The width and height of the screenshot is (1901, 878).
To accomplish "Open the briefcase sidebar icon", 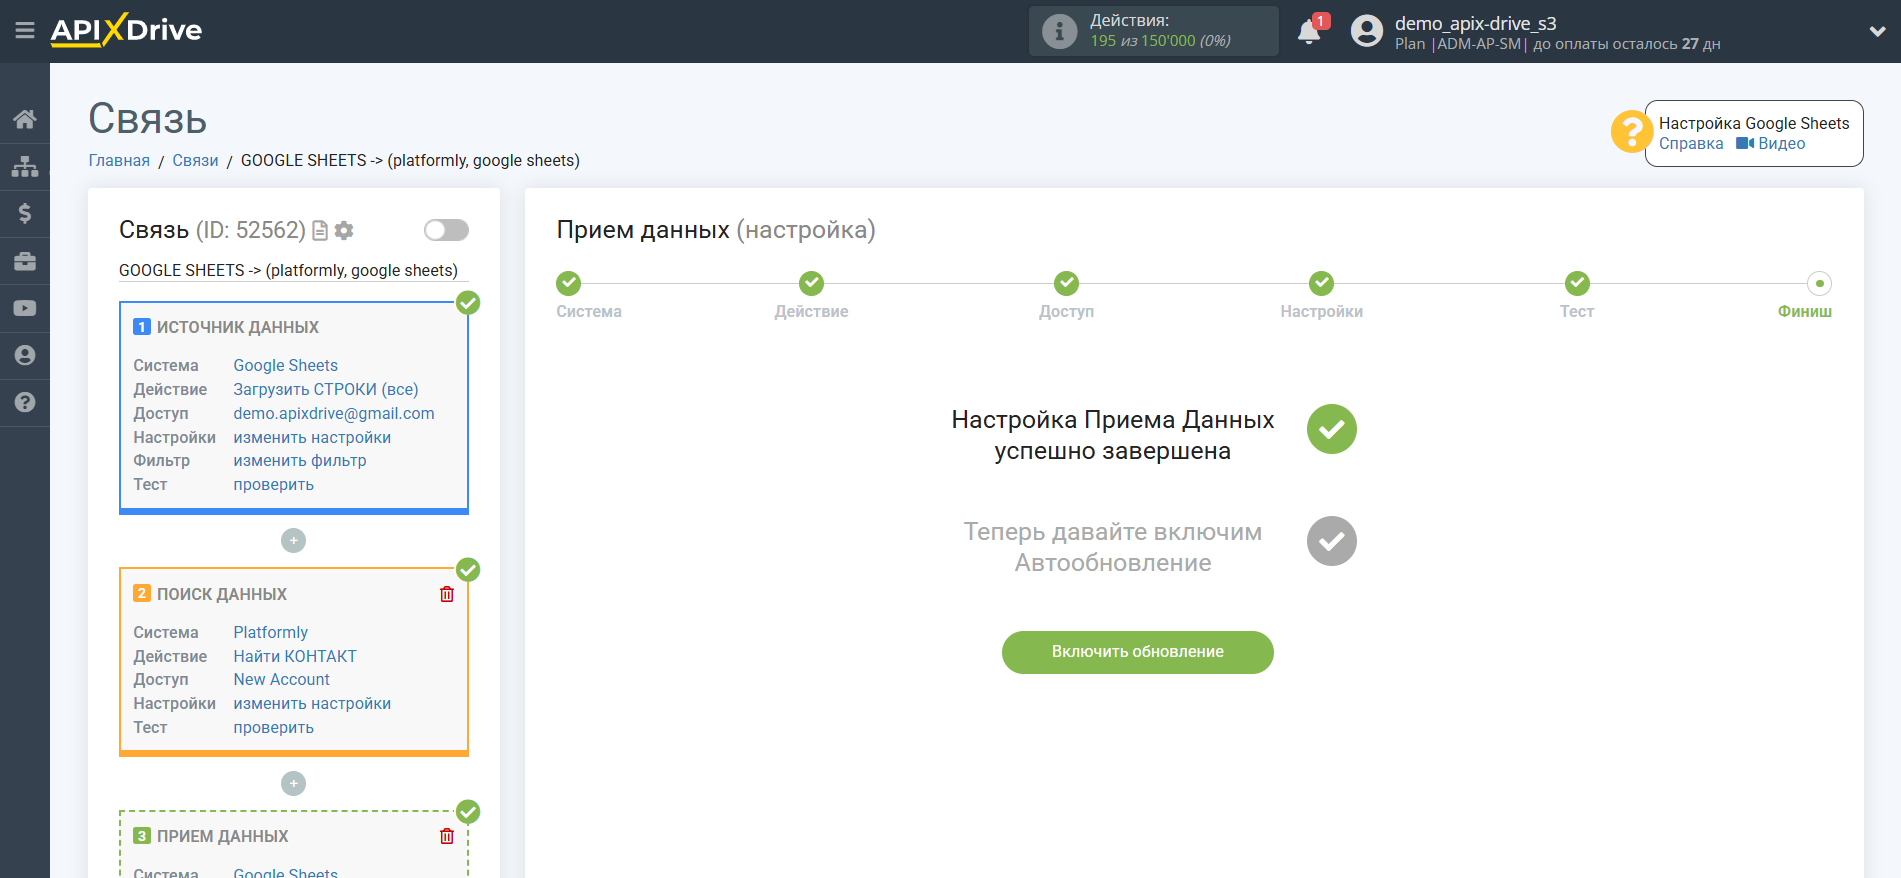I will (25, 261).
